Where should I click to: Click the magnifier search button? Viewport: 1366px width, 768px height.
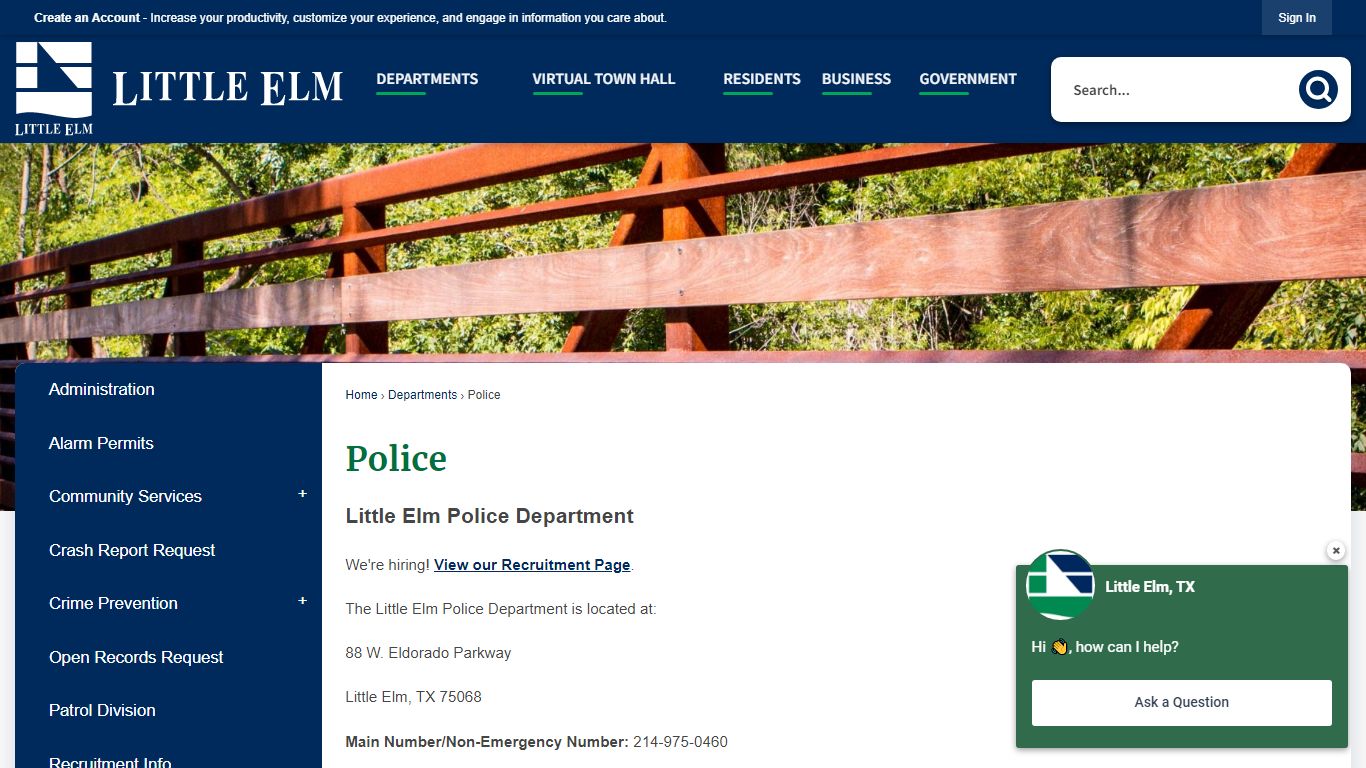(x=1318, y=90)
